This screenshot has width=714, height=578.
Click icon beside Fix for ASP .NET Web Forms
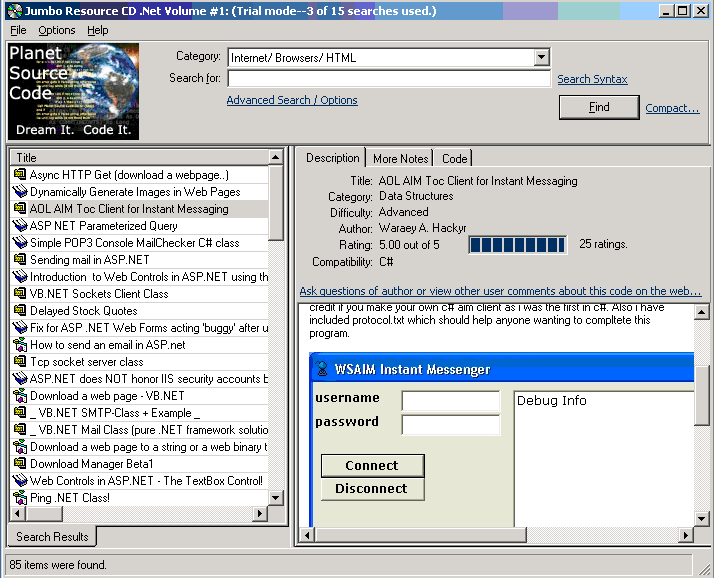[x=20, y=327]
